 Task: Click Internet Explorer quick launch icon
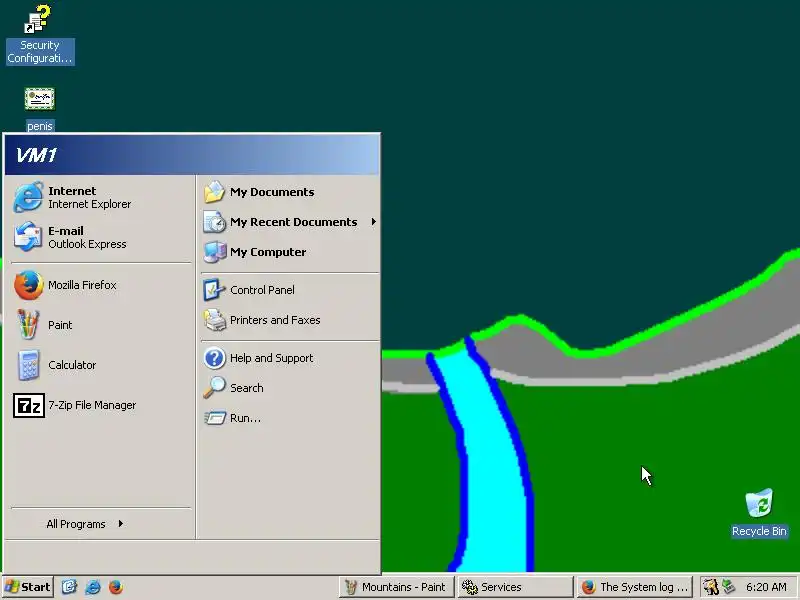92,587
